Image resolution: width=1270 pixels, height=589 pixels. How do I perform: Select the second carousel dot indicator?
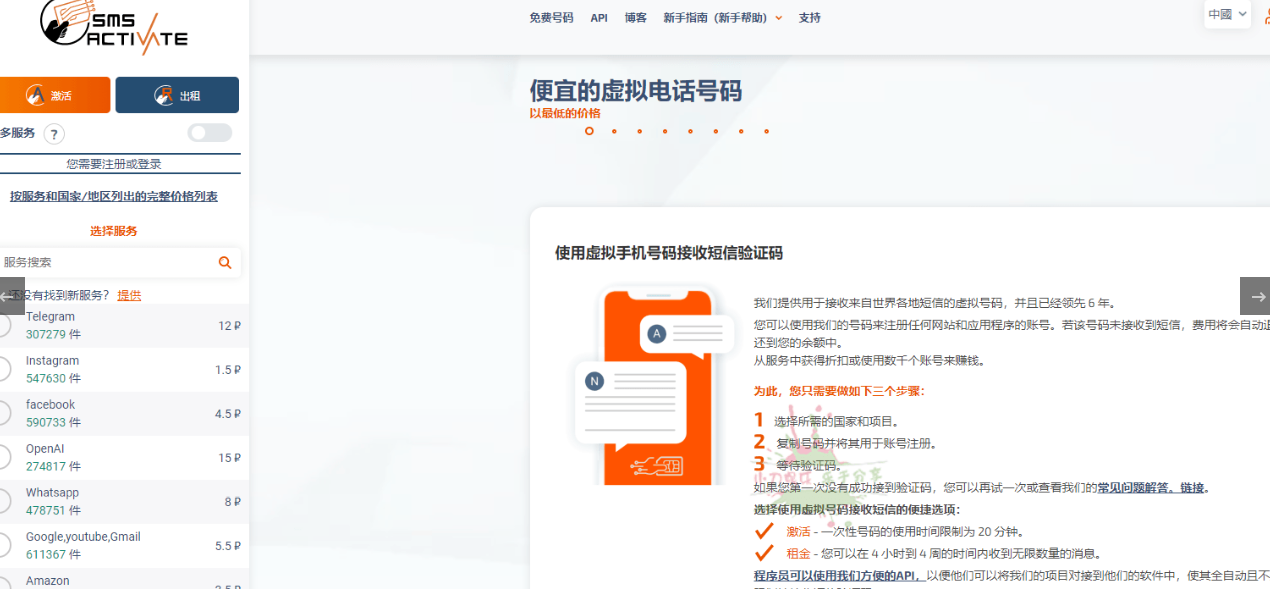click(x=614, y=131)
